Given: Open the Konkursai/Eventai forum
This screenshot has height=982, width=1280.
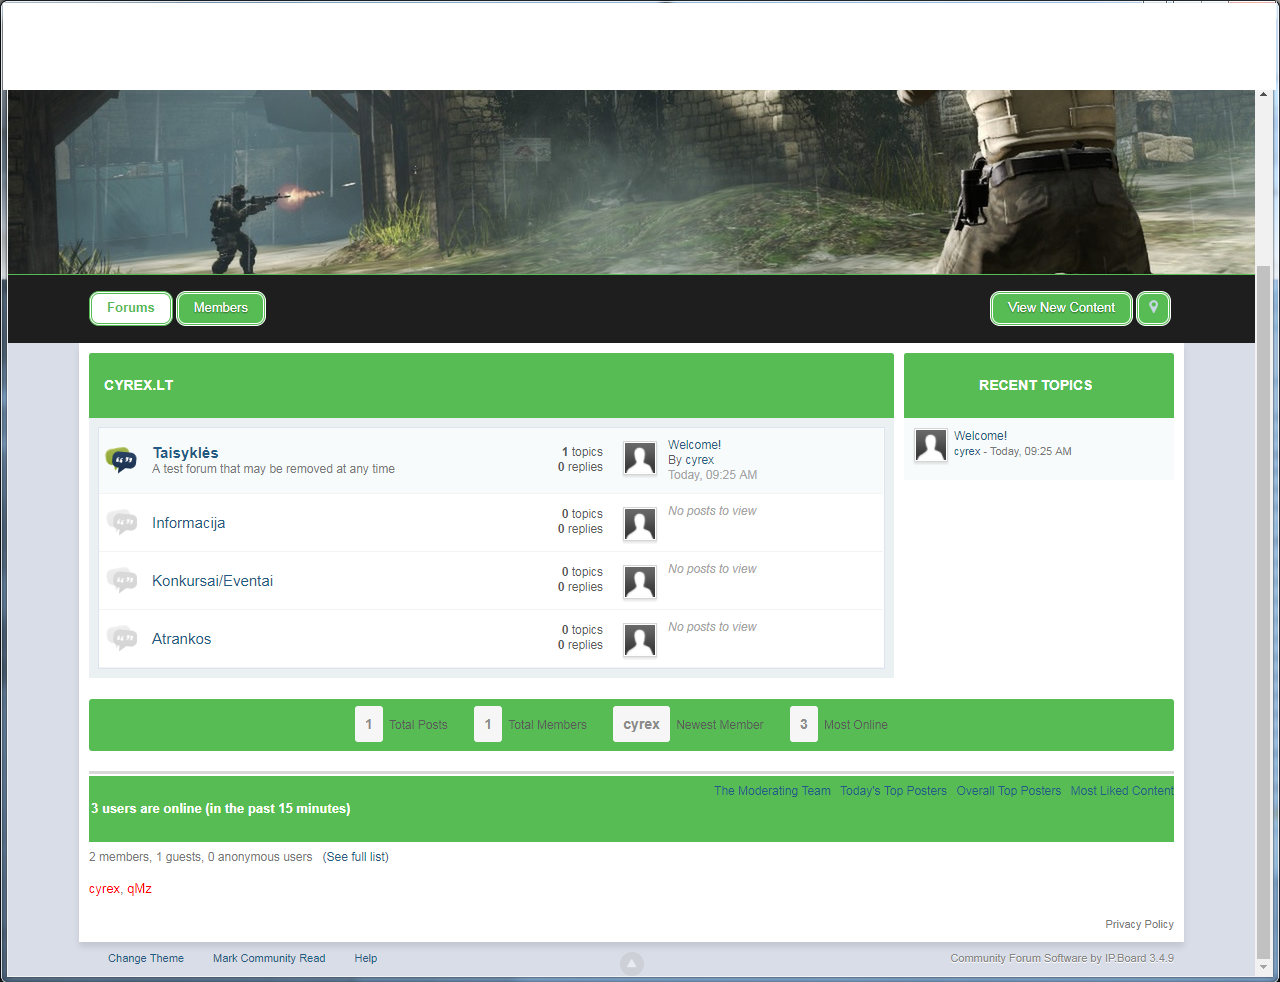Looking at the screenshot, I should pos(212,581).
